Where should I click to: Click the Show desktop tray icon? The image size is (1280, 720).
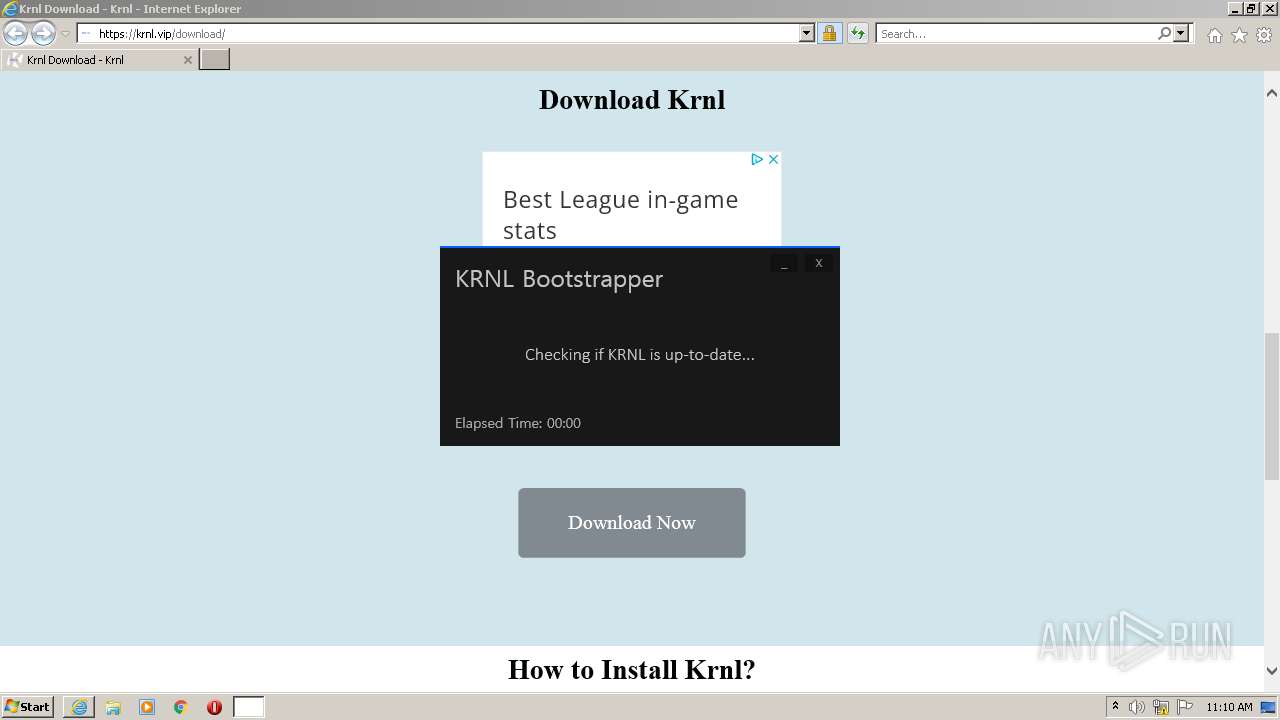click(1269, 707)
